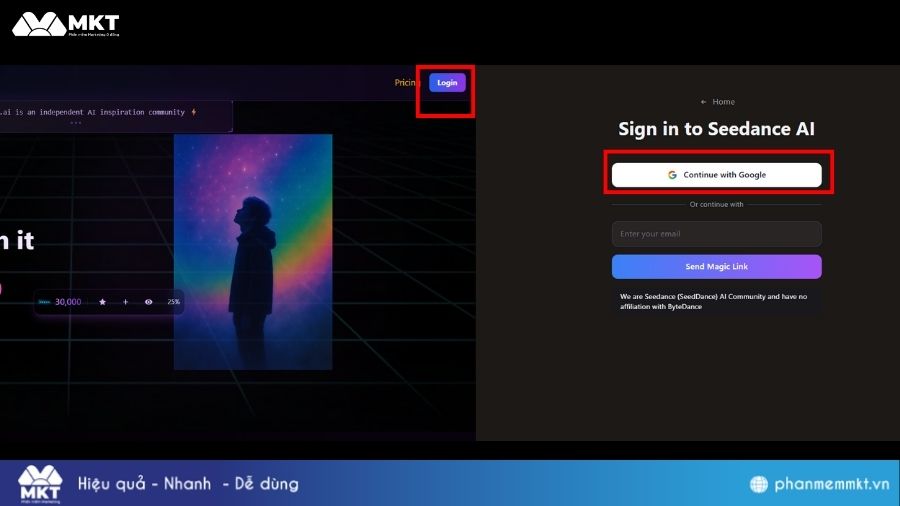Click the back arrow beside Home

tap(703, 102)
